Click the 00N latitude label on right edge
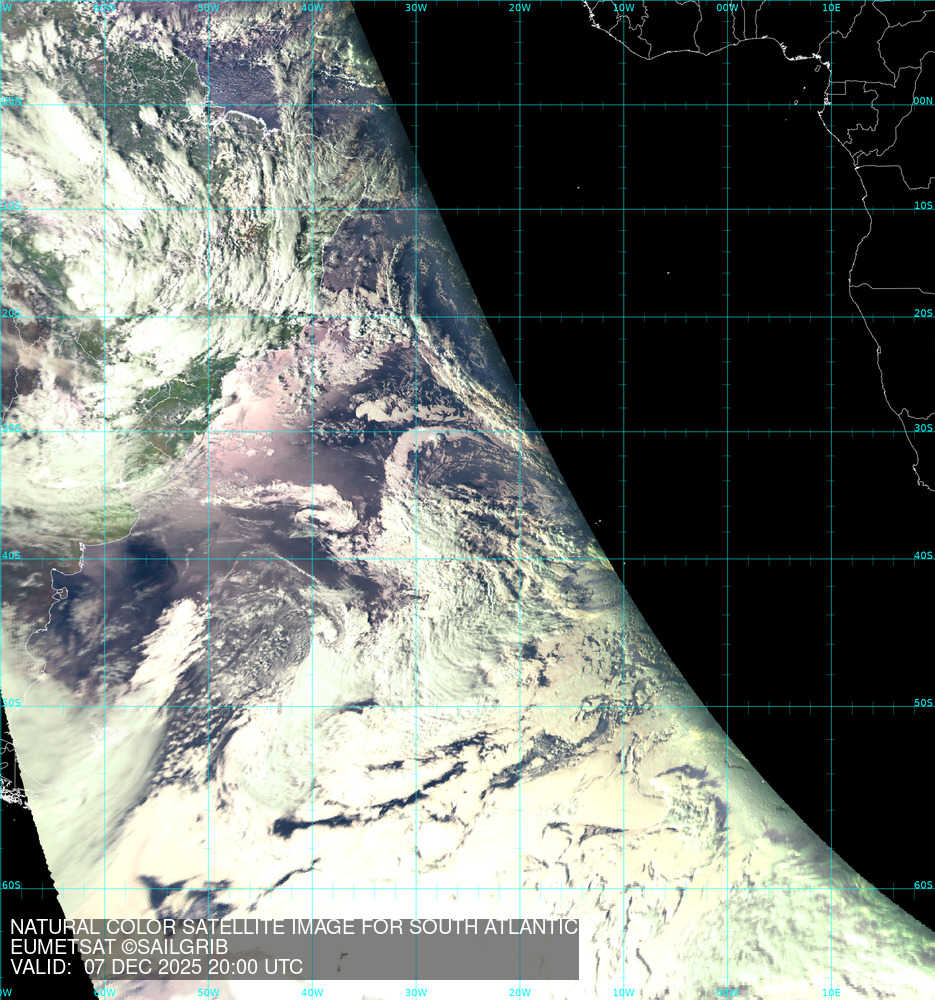935x1000 pixels. (922, 101)
